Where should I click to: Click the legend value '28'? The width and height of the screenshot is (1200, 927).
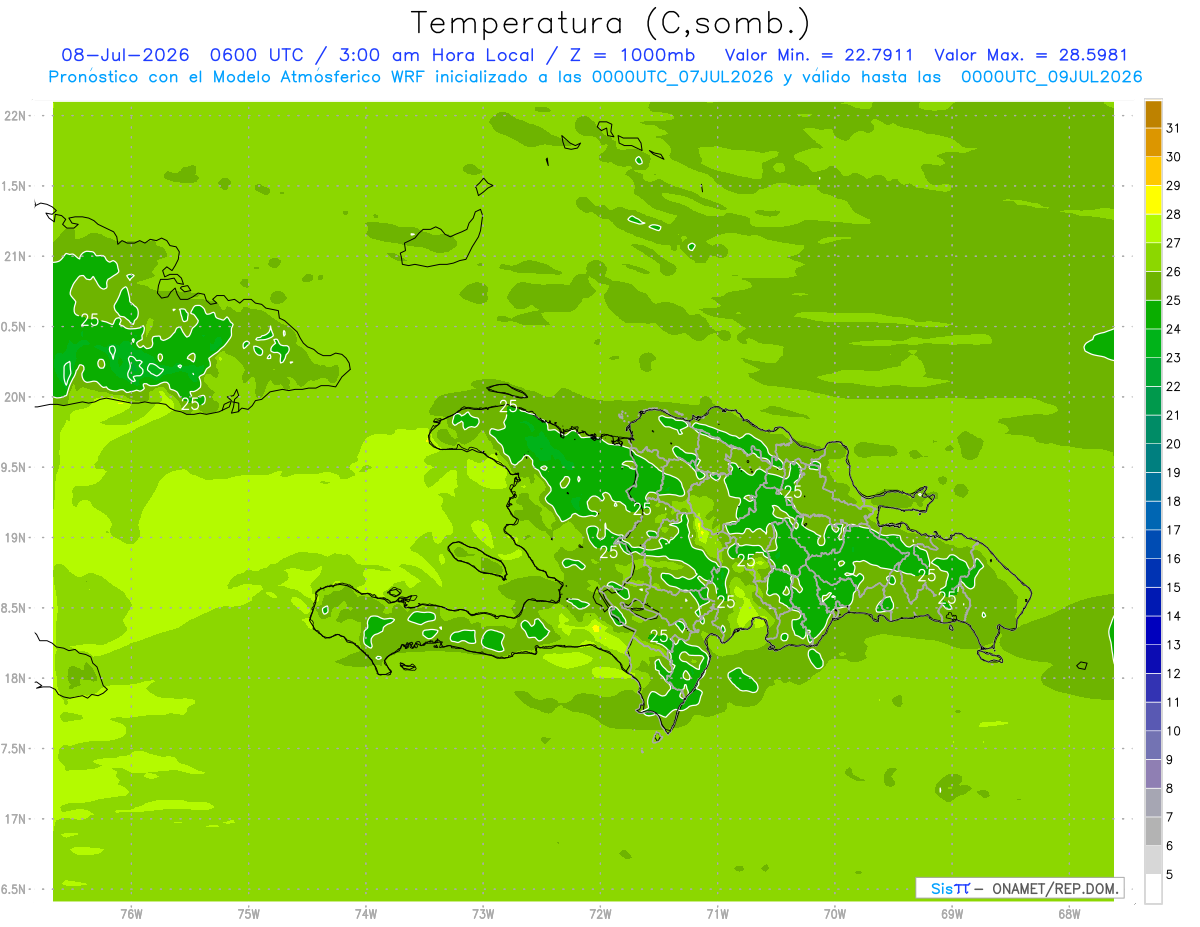pos(1174,214)
